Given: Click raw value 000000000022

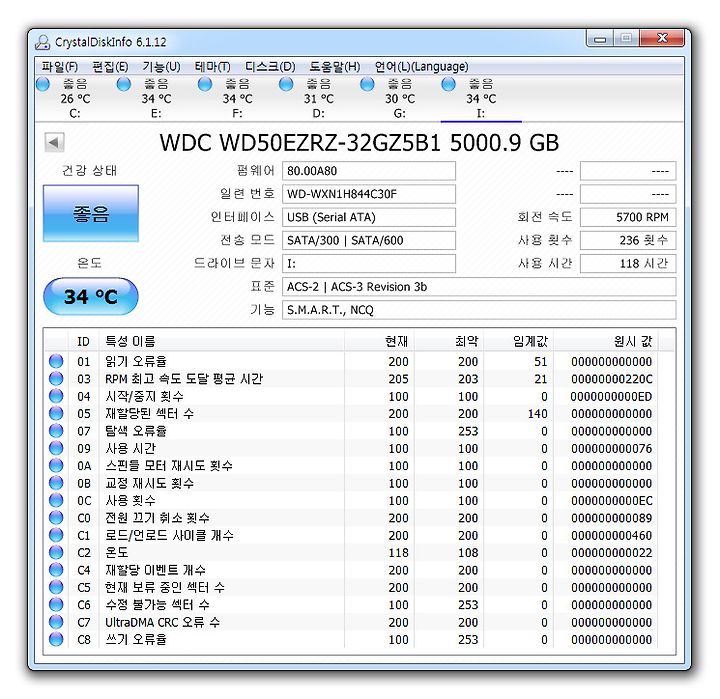Looking at the screenshot, I should tap(612, 552).
